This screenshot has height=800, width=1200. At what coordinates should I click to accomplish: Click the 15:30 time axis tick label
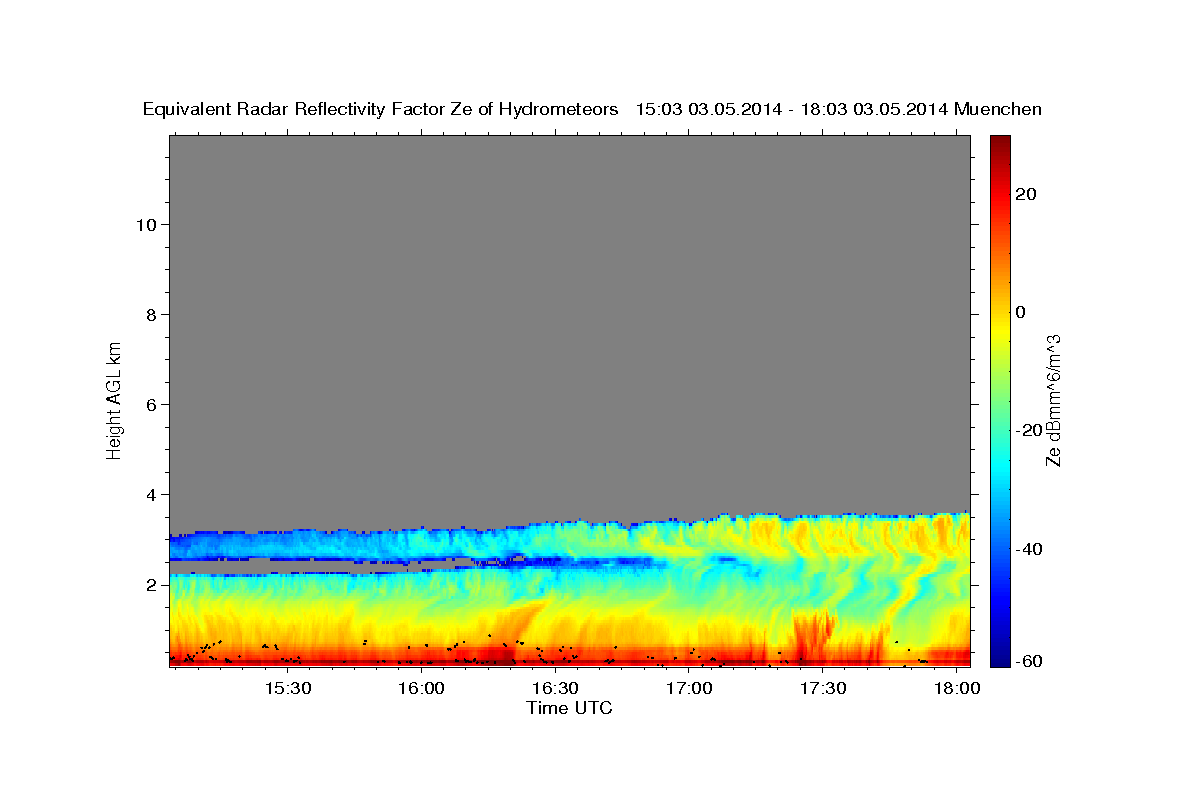coord(289,689)
